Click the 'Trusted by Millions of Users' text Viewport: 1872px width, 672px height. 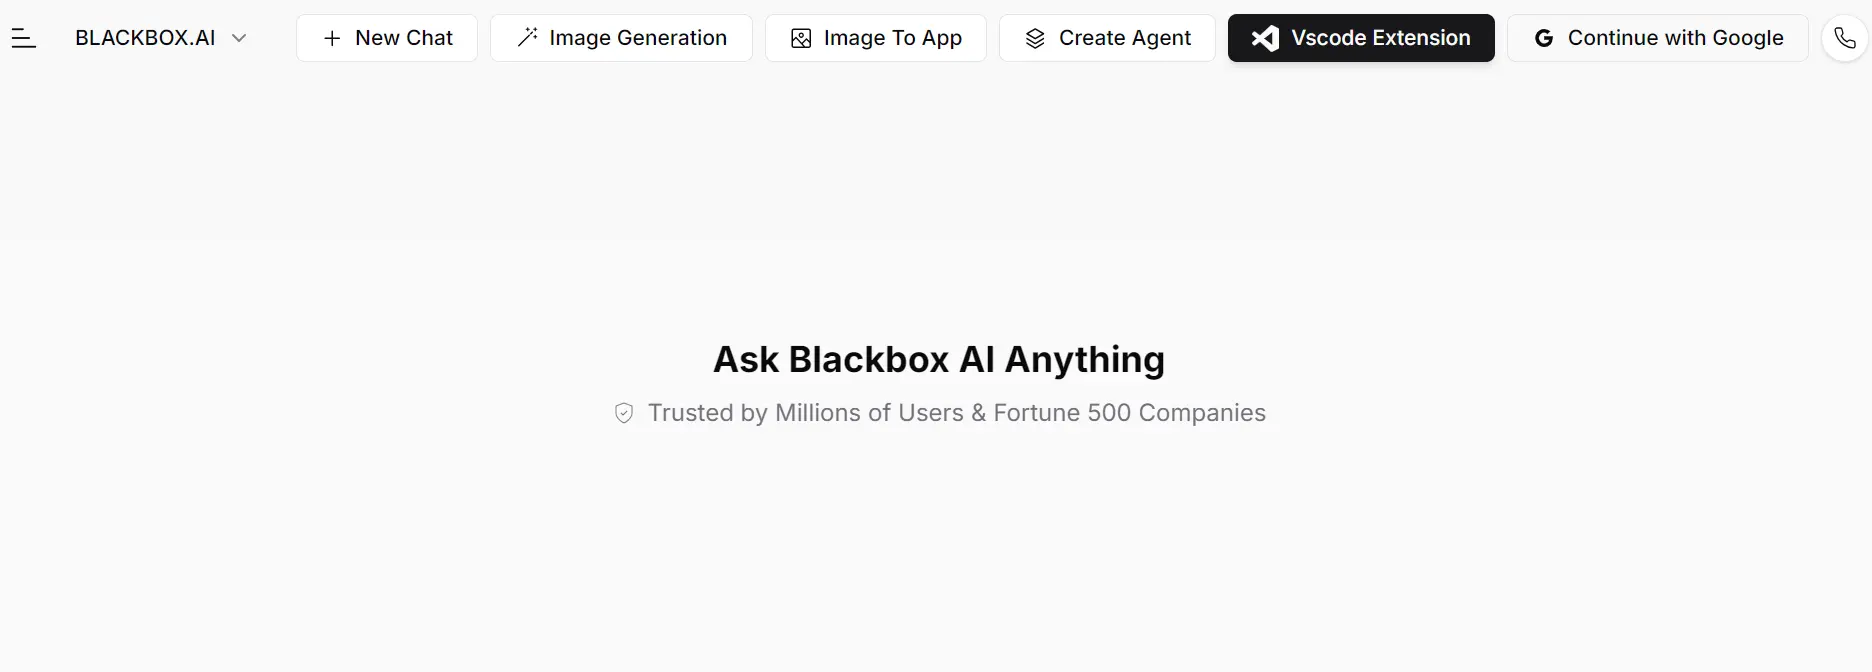pos(805,413)
